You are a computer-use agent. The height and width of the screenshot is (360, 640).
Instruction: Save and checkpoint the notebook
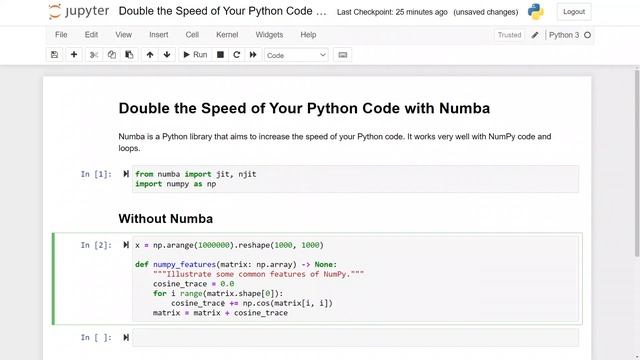[x=54, y=55]
